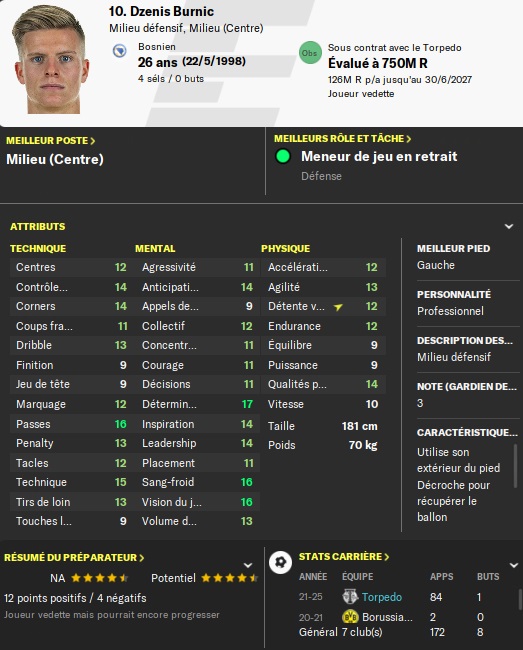Click Dzenis Burnic's portrait photo
The width and height of the screenshot is (523, 650).
[x=51, y=59]
